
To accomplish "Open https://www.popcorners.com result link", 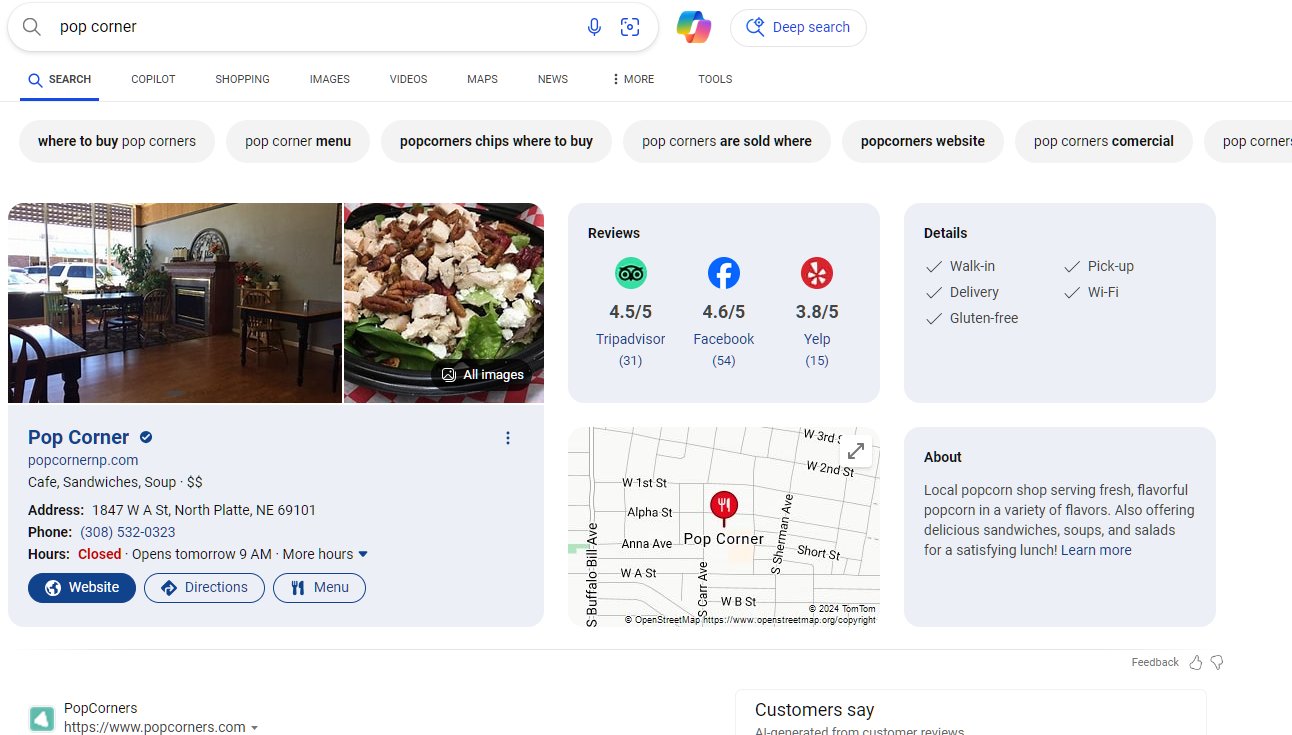I will pyautogui.click(x=155, y=727).
